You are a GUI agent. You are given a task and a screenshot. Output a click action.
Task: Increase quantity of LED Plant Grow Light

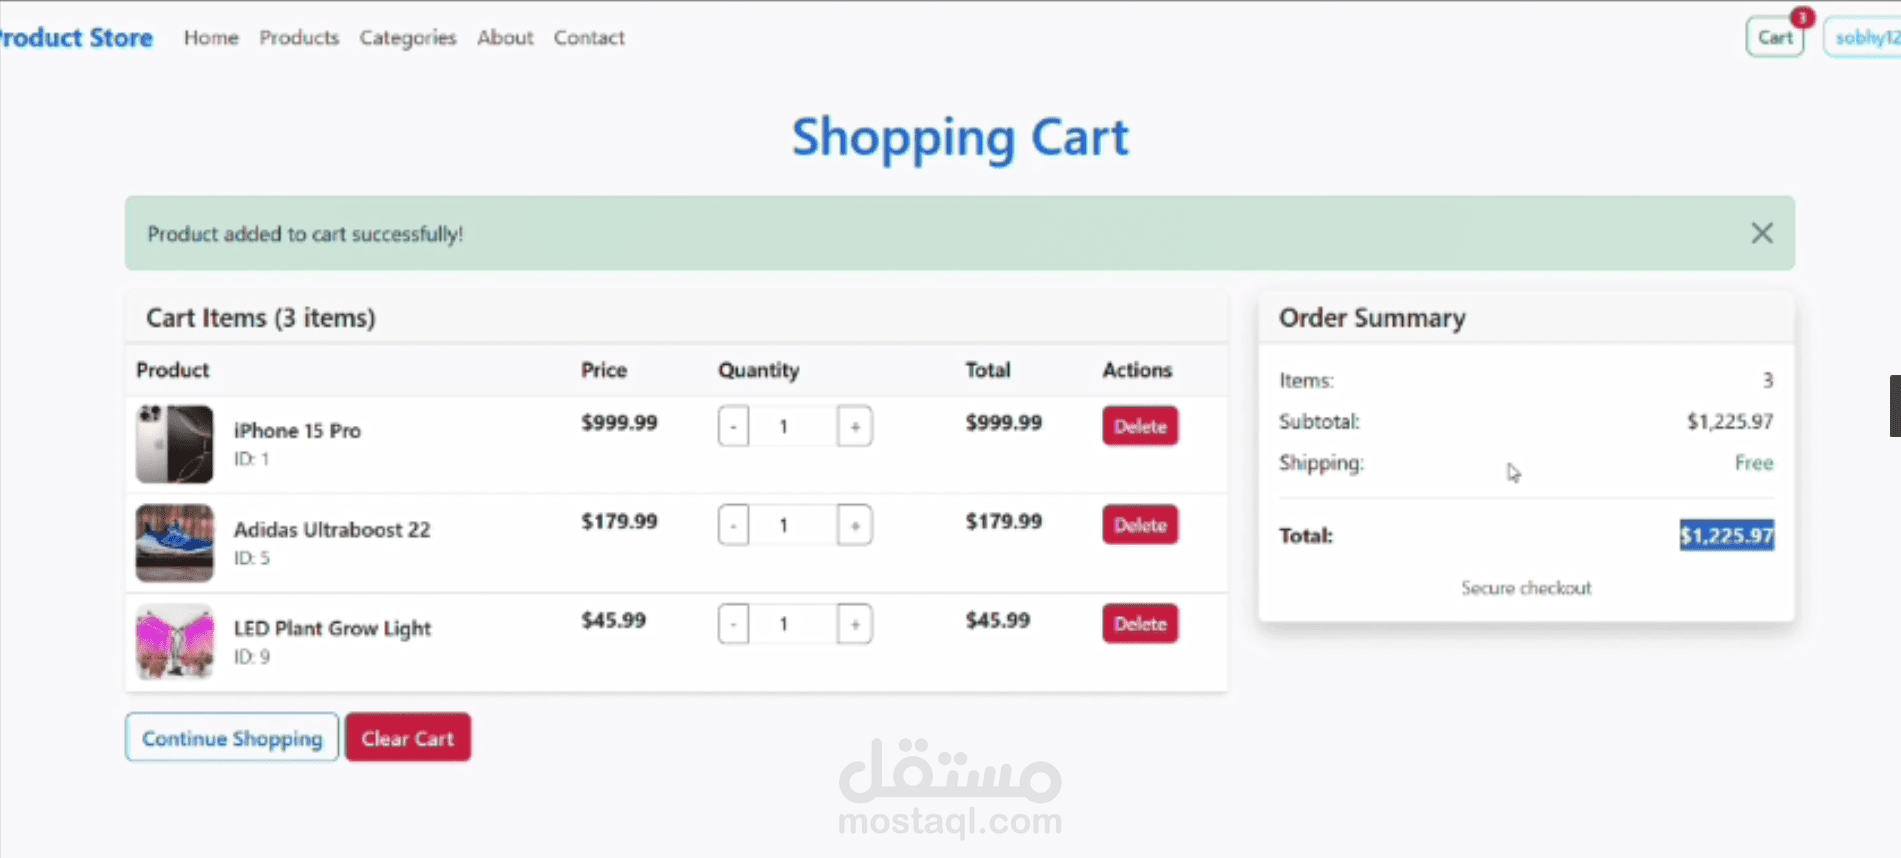pyautogui.click(x=855, y=624)
